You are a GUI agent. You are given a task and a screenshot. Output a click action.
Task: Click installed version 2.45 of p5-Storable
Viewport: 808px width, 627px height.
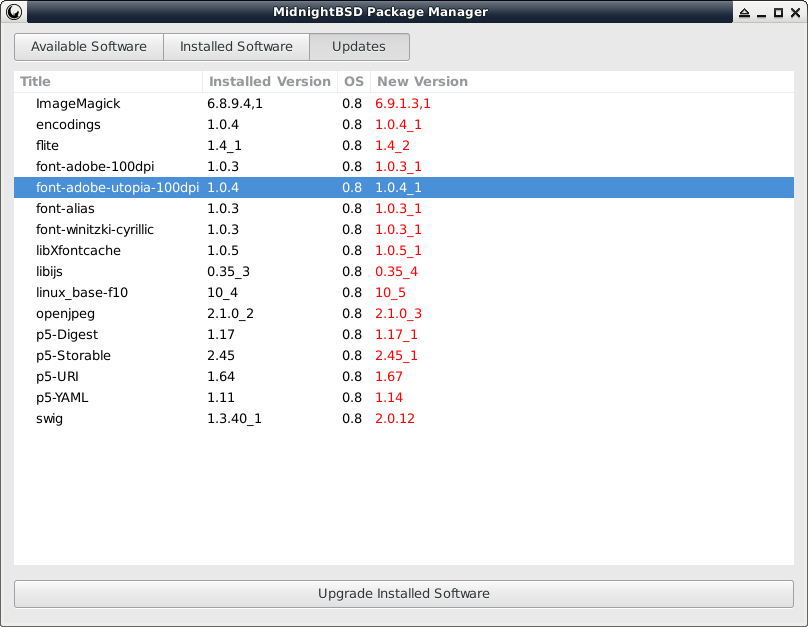221,355
